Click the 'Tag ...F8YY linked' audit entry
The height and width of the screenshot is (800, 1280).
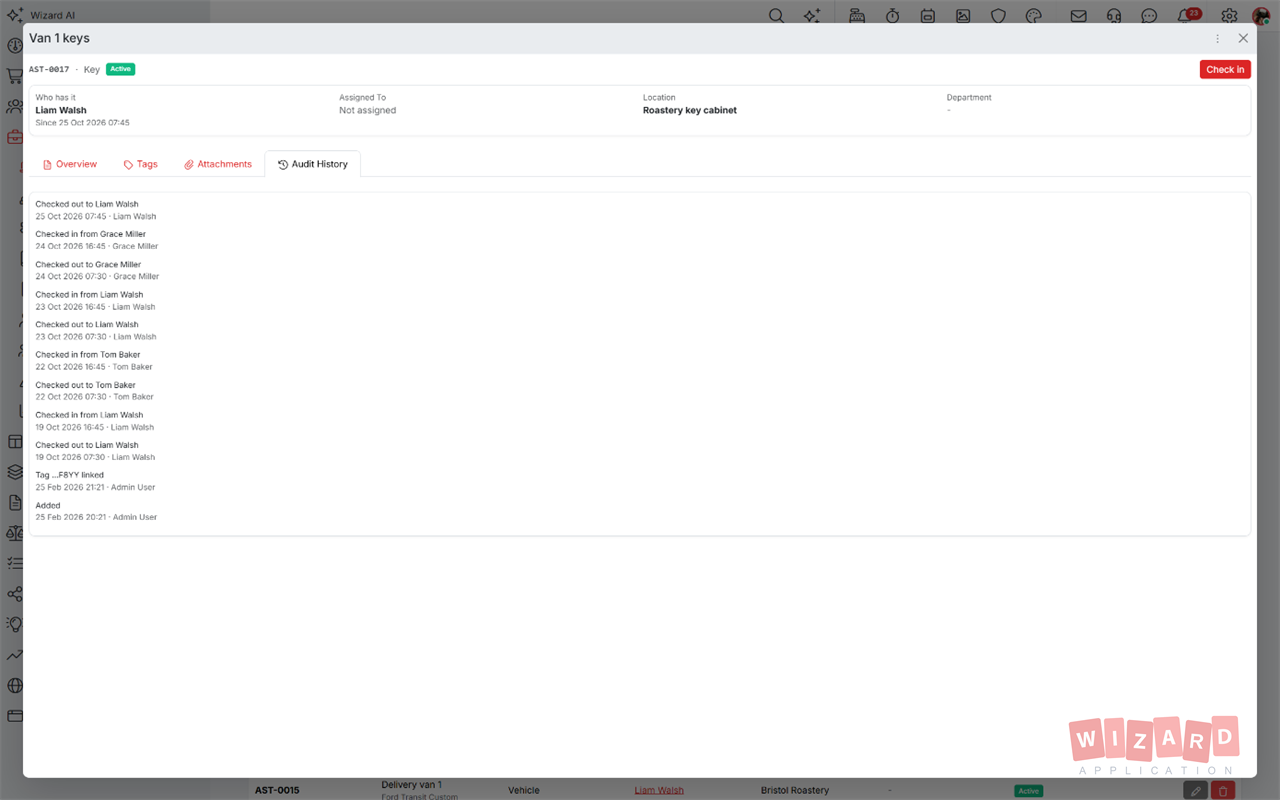70,475
